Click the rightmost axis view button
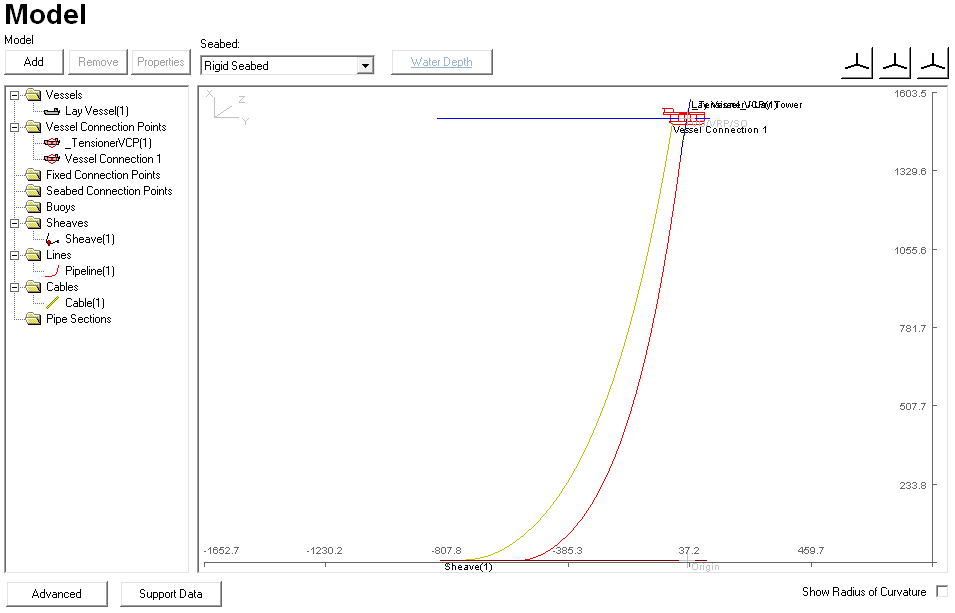Viewport: 955px width, 613px height. (x=933, y=63)
